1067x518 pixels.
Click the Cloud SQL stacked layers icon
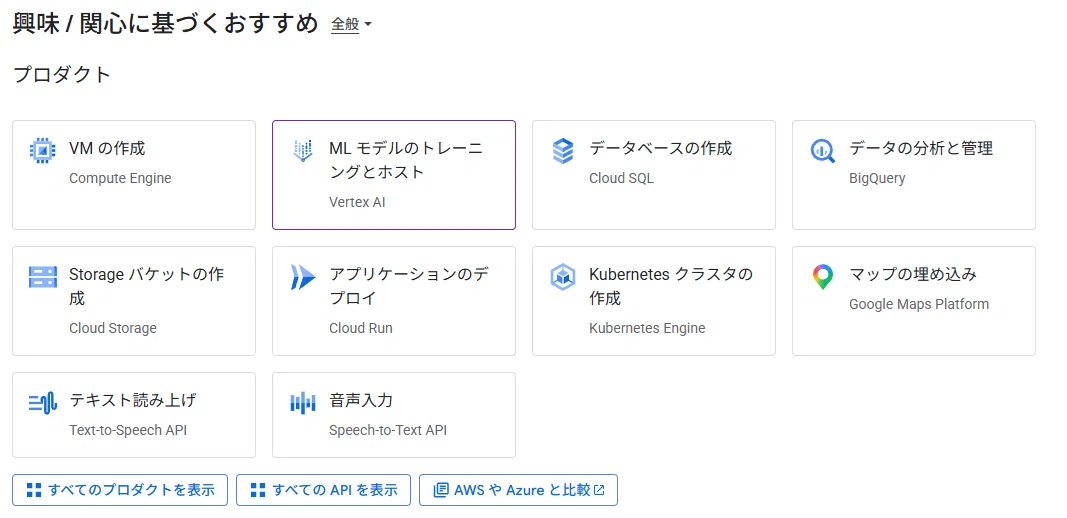[x=563, y=150]
